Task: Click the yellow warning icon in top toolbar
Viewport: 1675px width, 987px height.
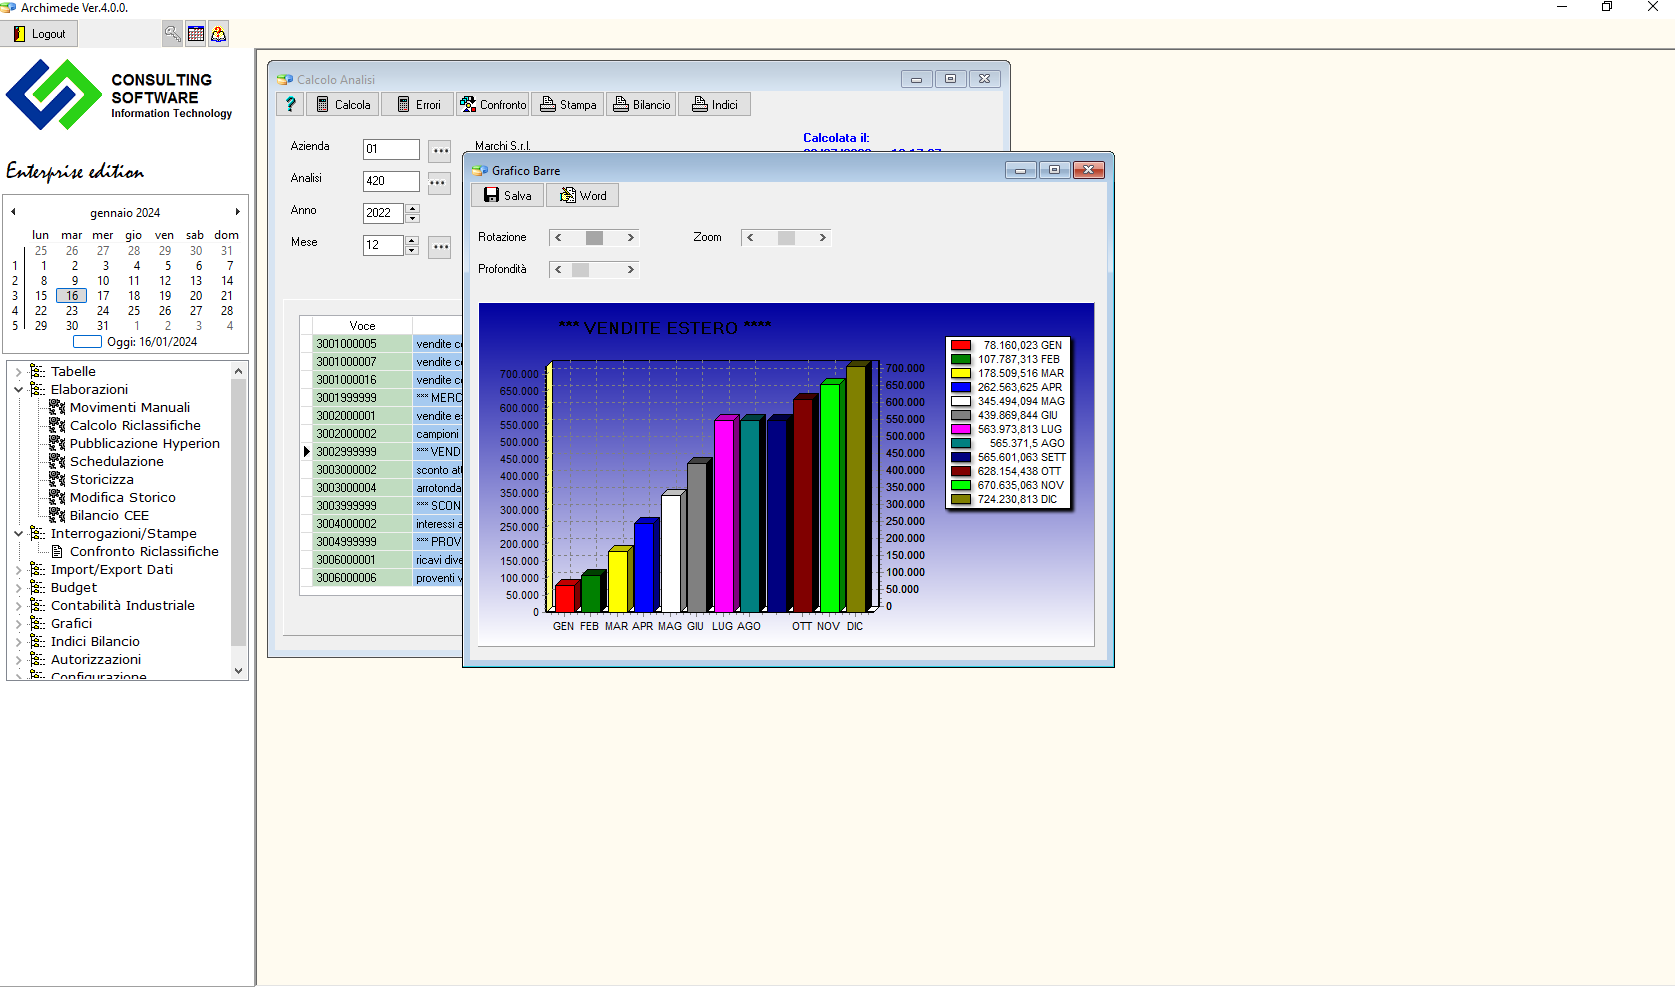Action: [218, 34]
